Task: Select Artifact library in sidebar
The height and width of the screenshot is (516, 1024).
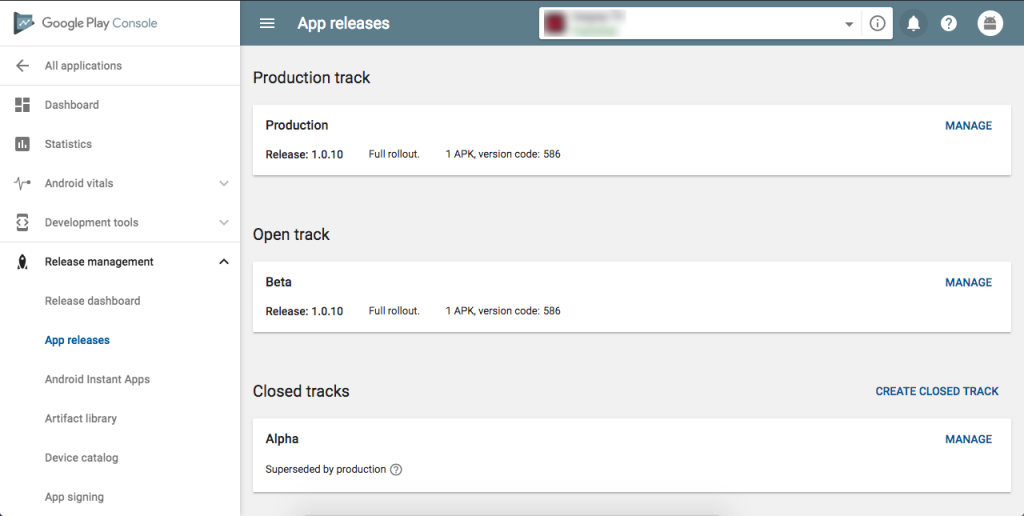Action: pyautogui.click(x=80, y=419)
